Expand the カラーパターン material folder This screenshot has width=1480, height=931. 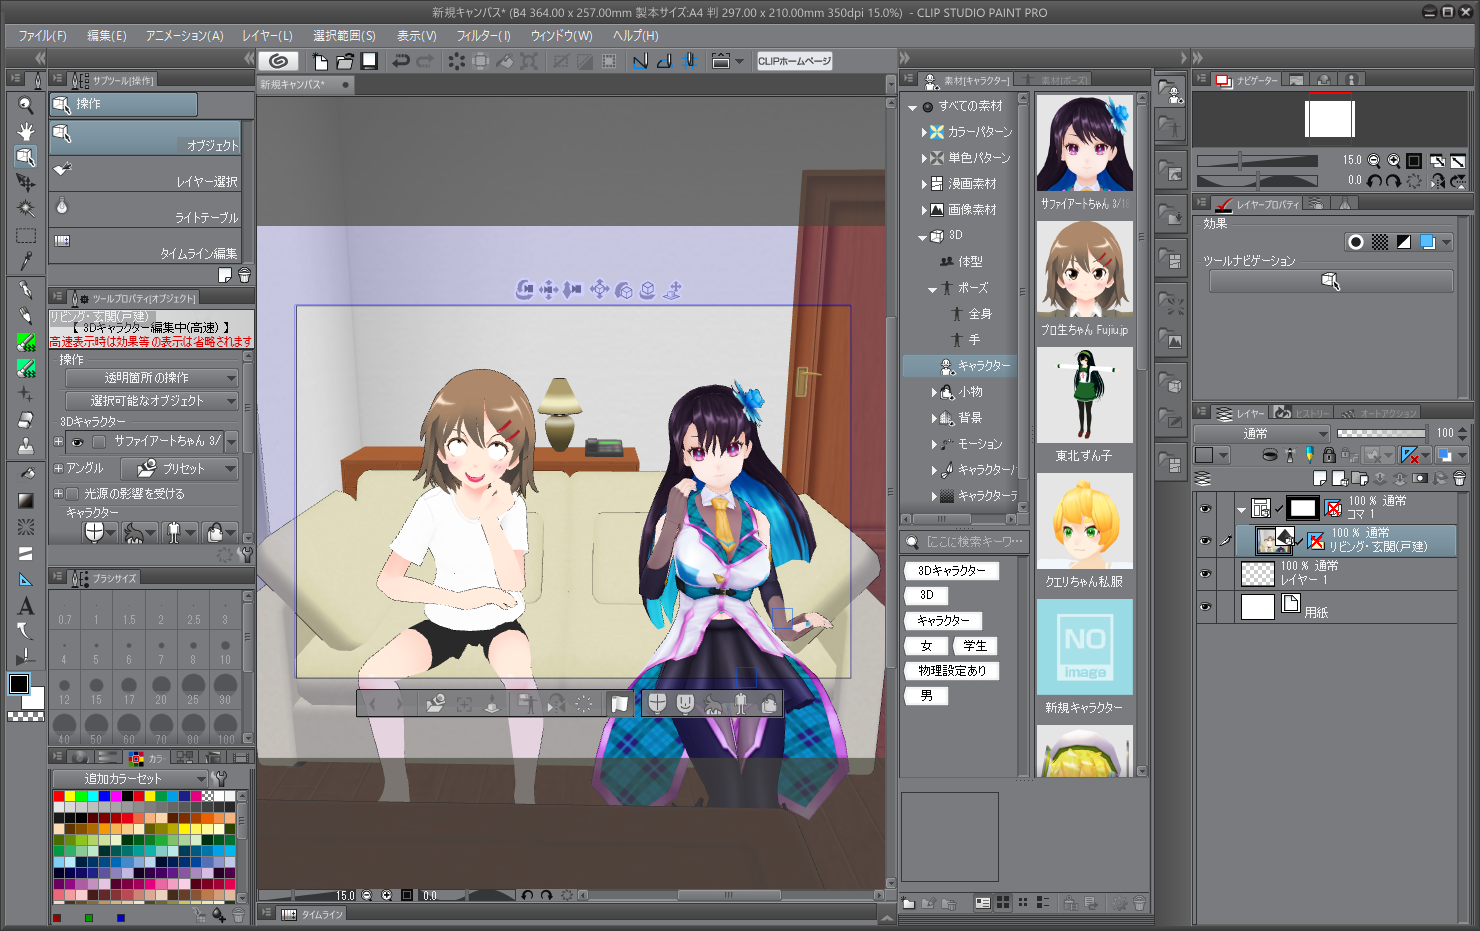(924, 132)
